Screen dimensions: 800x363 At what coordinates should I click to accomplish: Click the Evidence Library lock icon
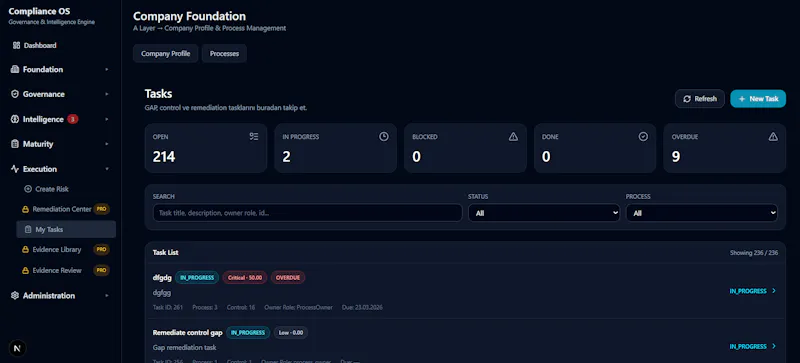click(x=25, y=250)
